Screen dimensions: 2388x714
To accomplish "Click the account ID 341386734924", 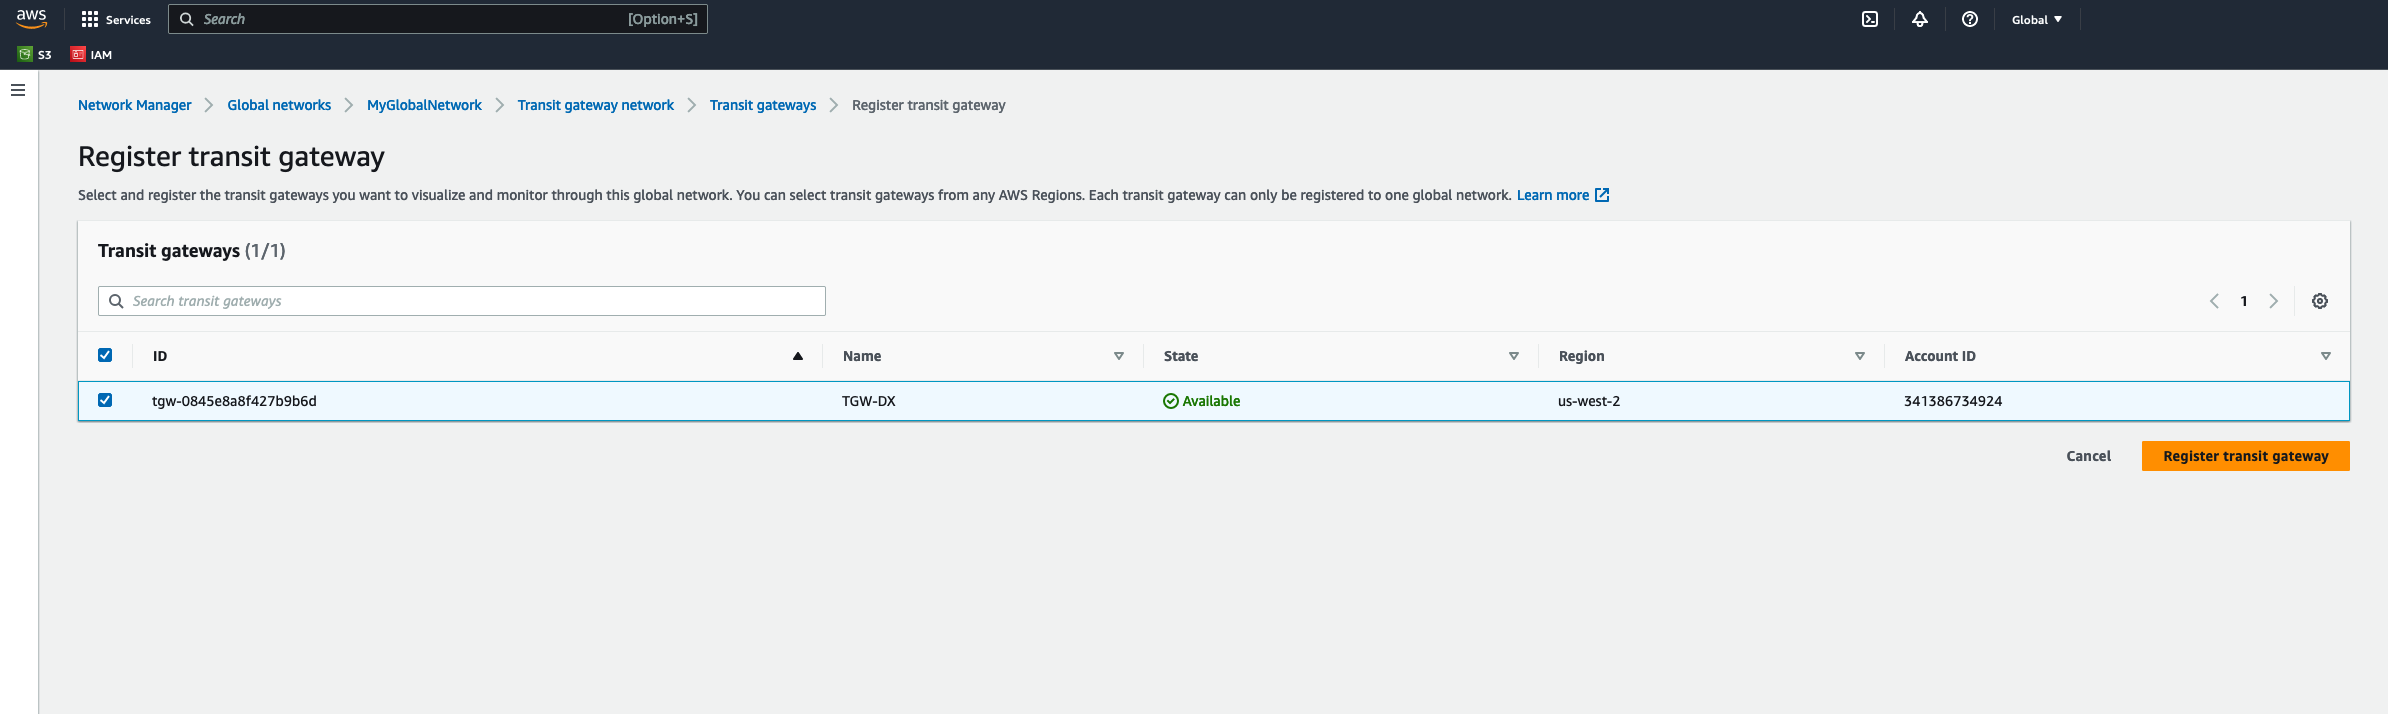I will [x=1953, y=401].
